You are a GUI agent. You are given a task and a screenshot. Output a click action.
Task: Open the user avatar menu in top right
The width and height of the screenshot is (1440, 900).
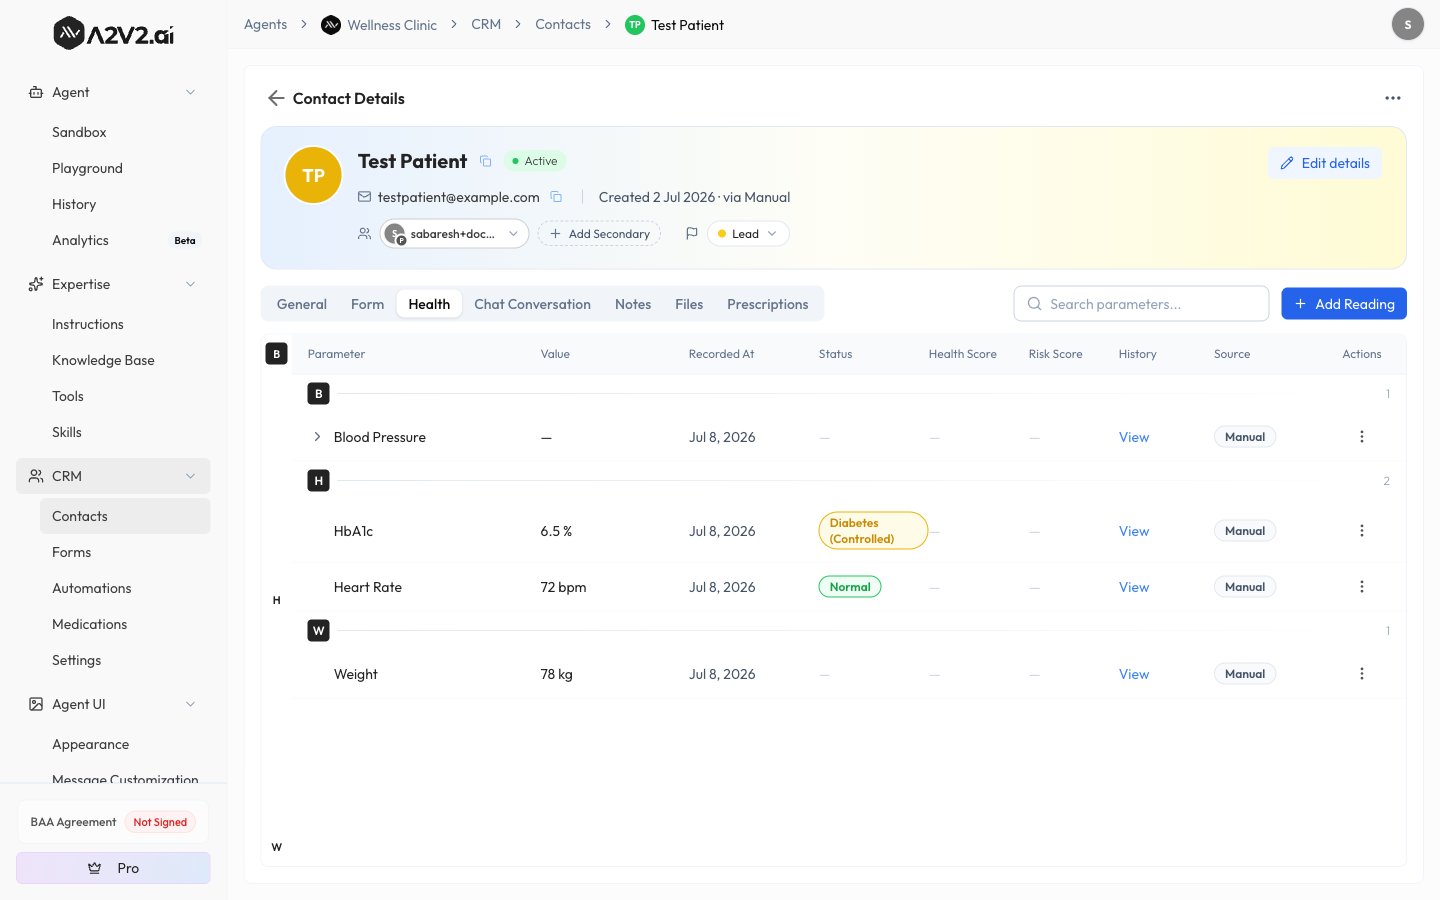point(1407,24)
